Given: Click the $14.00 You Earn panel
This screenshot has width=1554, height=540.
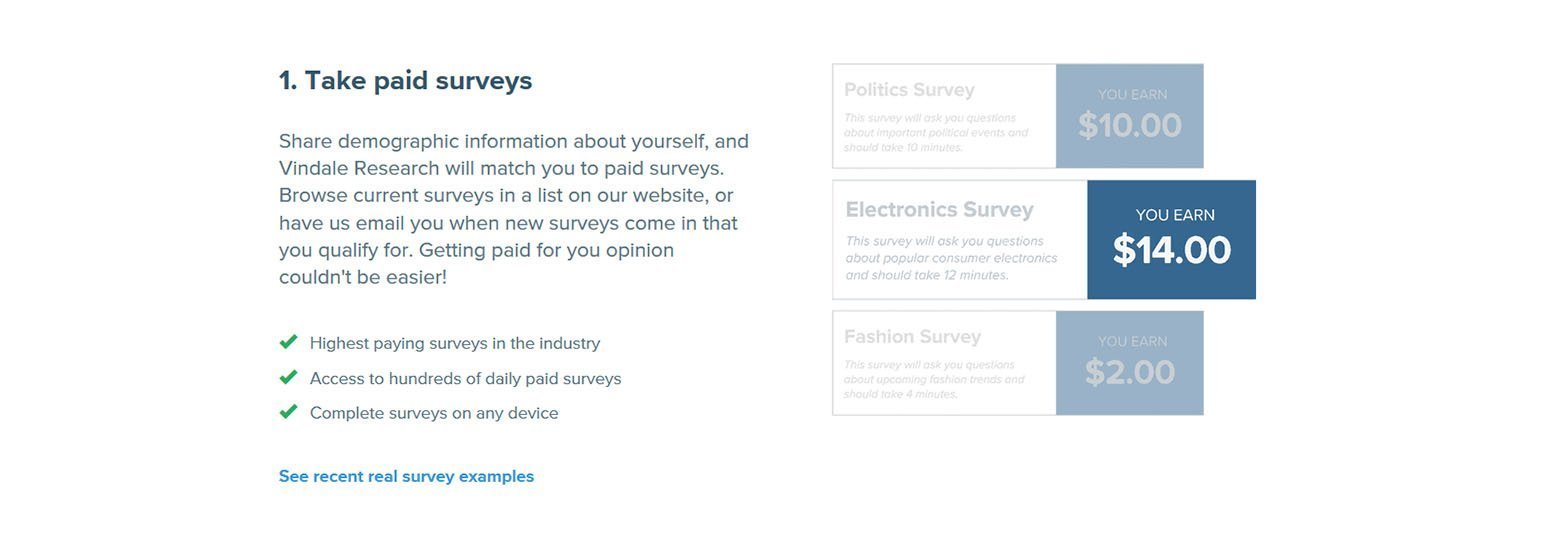Looking at the screenshot, I should 1171,240.
